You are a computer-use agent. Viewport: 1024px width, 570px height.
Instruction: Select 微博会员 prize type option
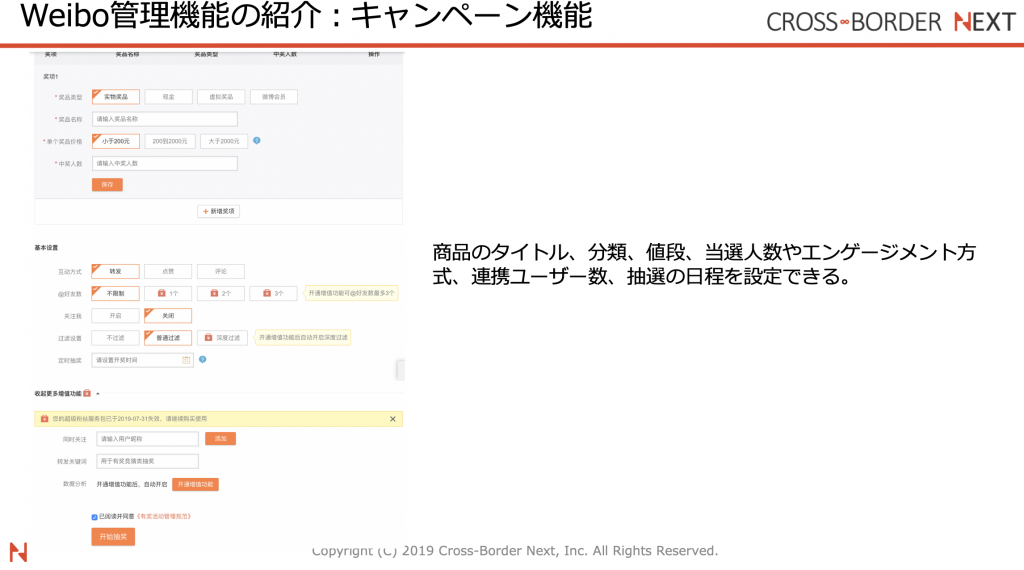click(x=274, y=97)
